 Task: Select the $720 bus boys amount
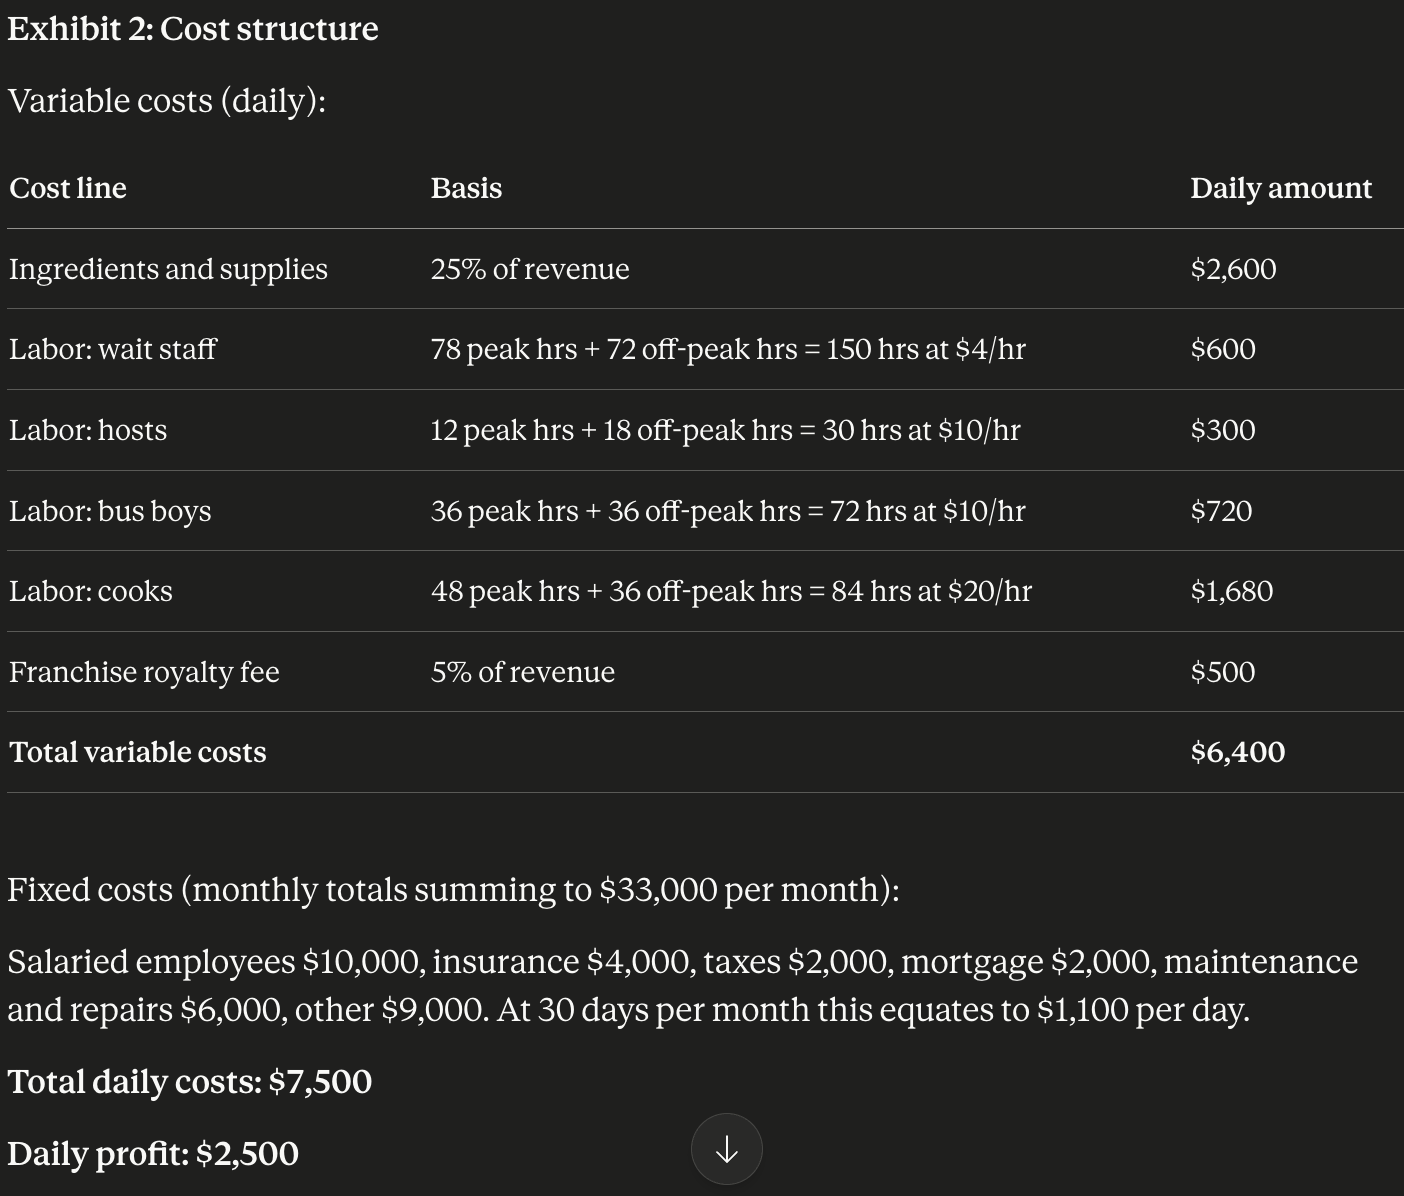pyautogui.click(x=1221, y=511)
